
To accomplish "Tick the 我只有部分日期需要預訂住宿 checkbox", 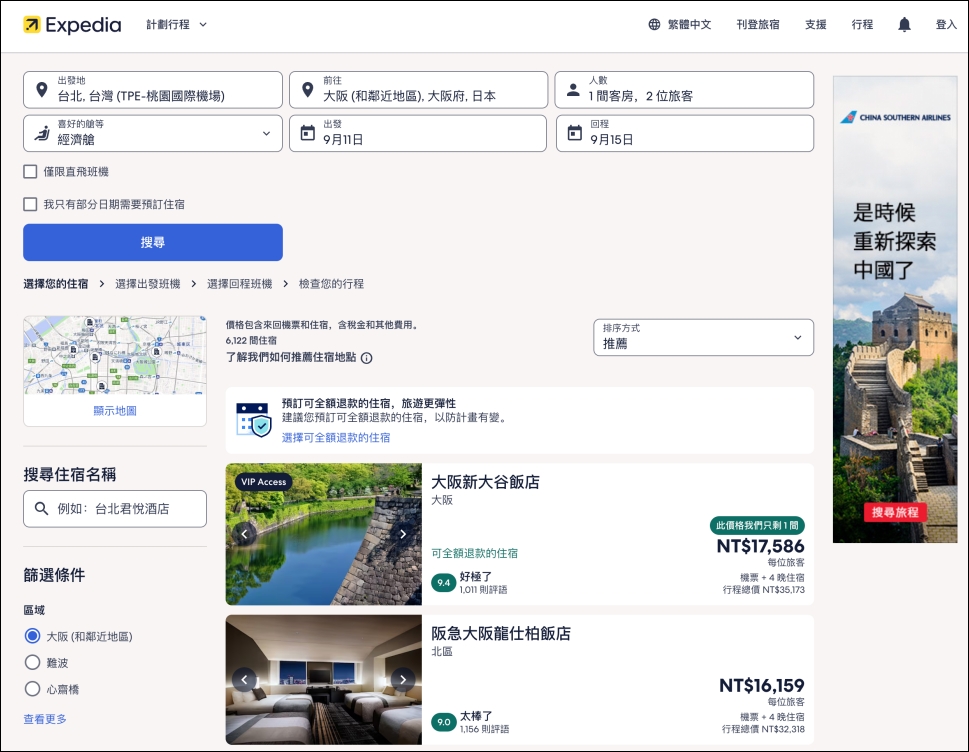I will pos(30,204).
